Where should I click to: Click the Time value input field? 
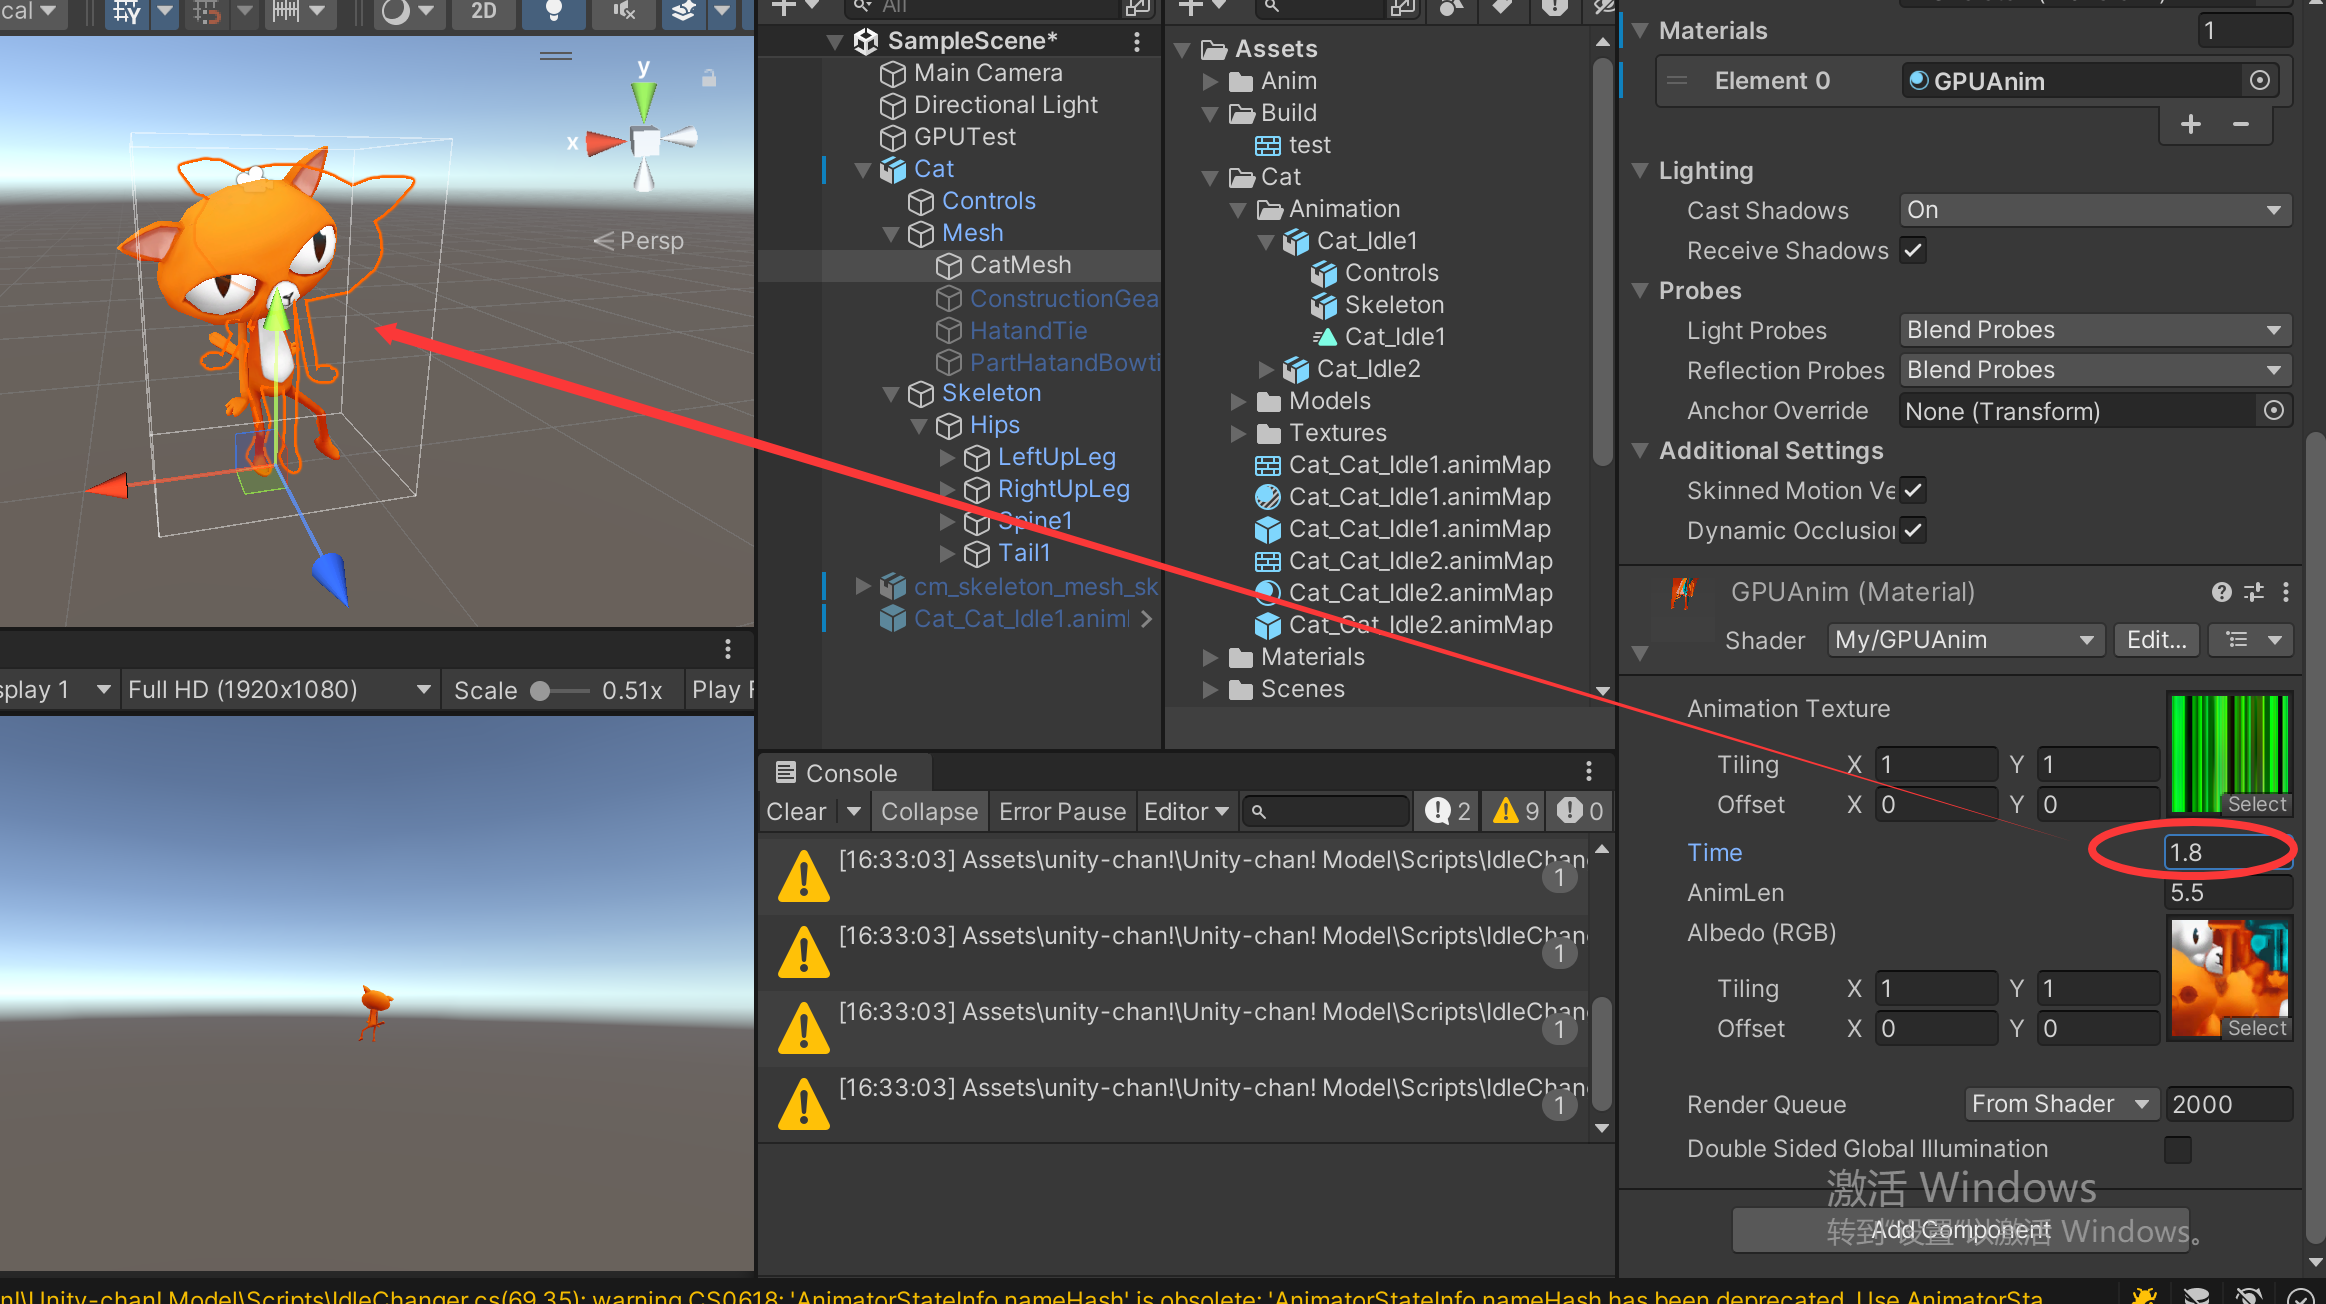click(2225, 852)
